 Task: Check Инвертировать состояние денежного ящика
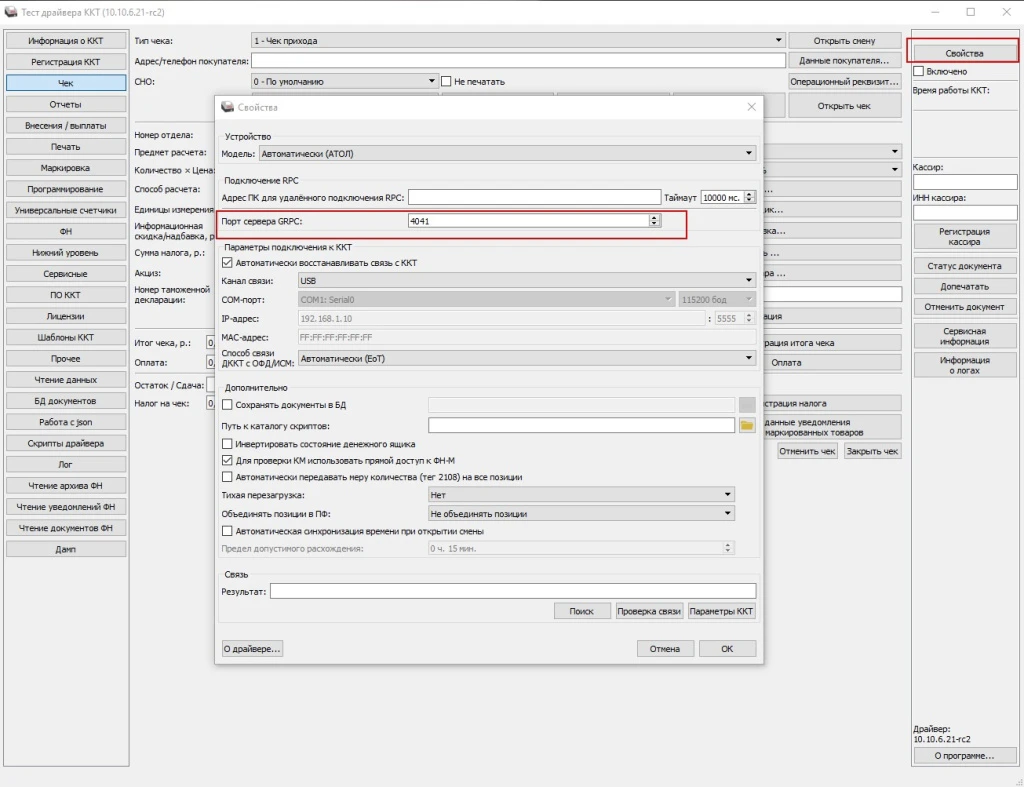[227, 443]
